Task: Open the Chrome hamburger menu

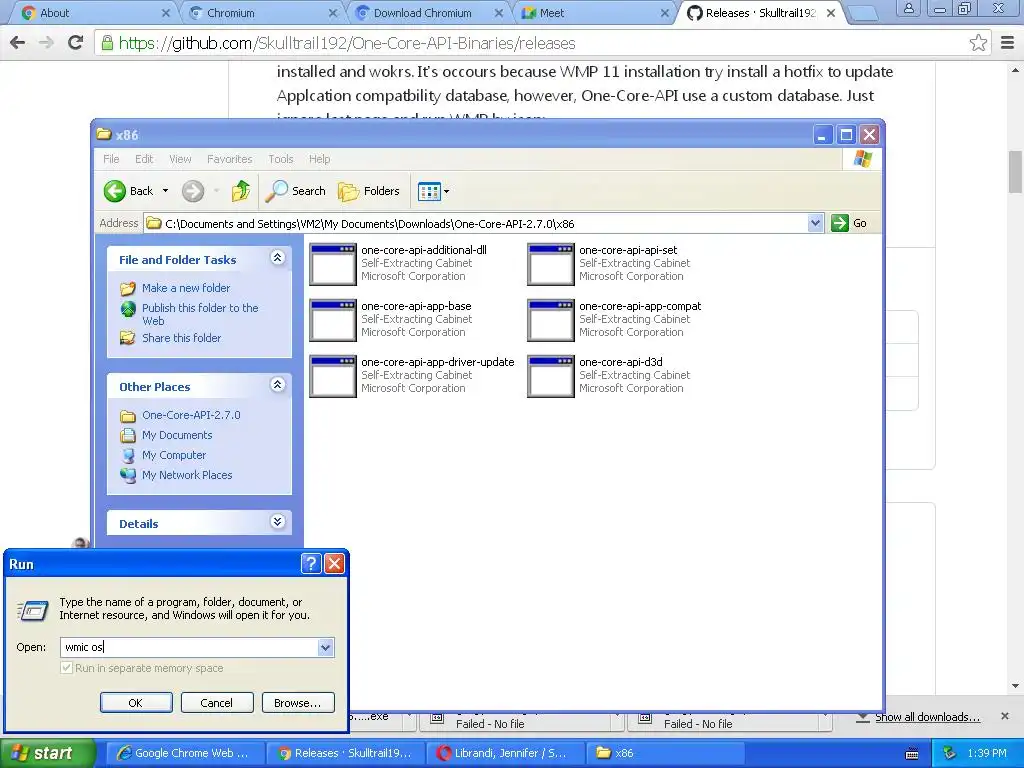Action: pyautogui.click(x=1008, y=43)
